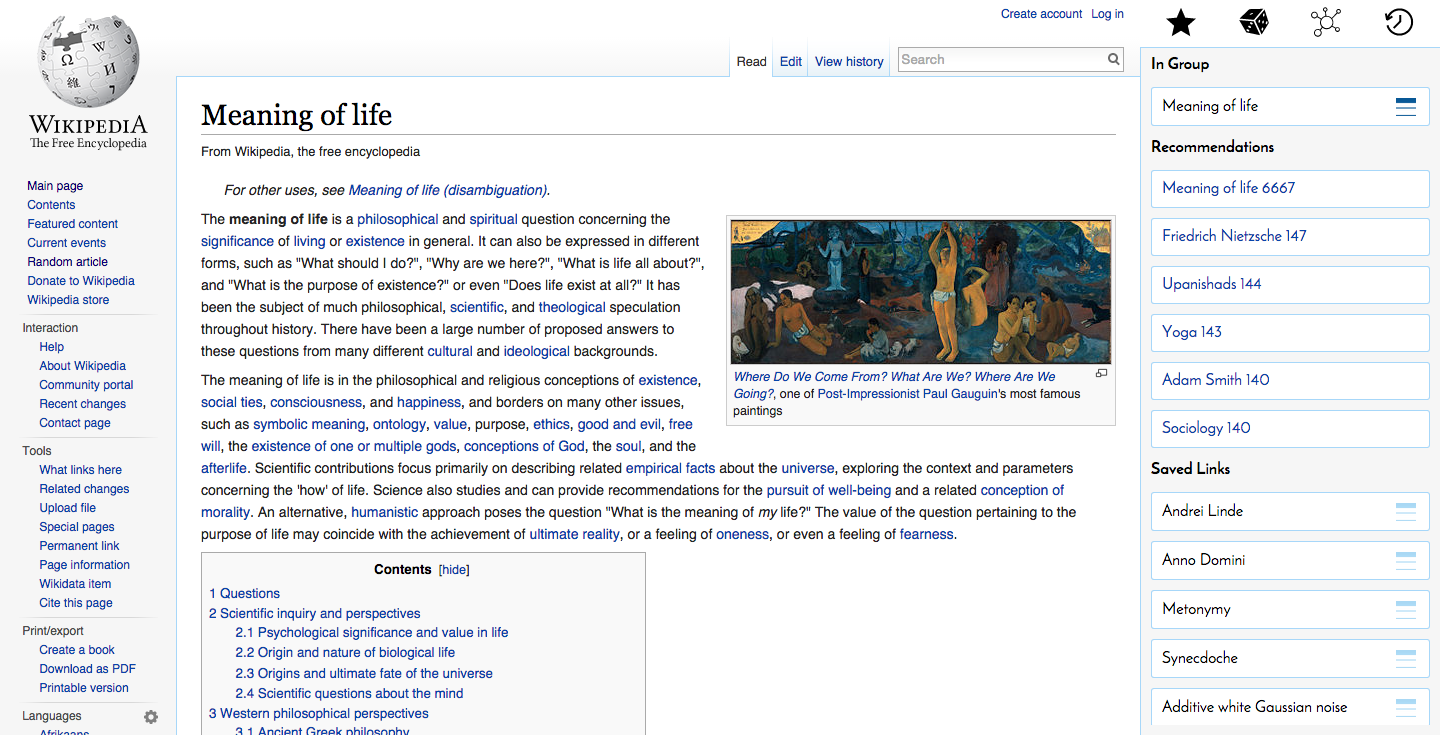1440x735 pixels.
Task: Open Printable version link
Action: click(84, 688)
